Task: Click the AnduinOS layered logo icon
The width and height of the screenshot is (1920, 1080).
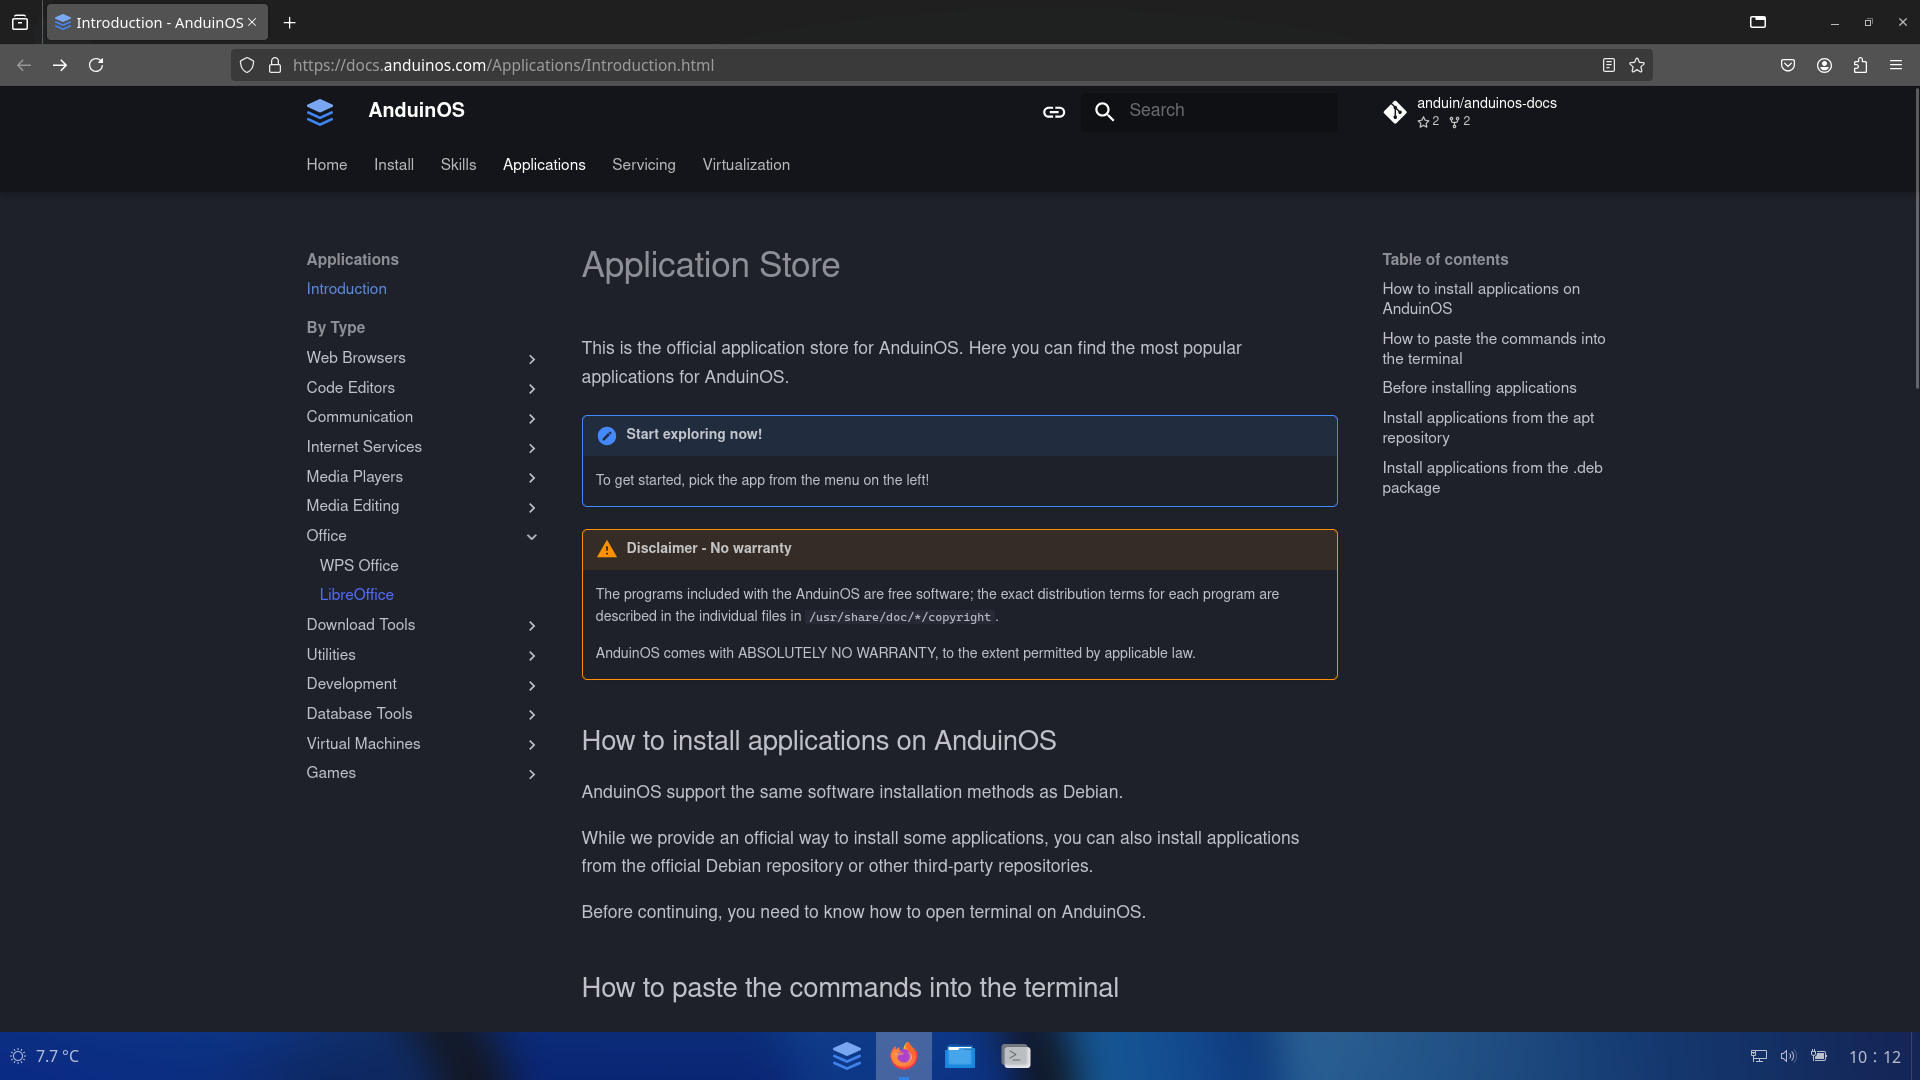Action: tap(320, 111)
